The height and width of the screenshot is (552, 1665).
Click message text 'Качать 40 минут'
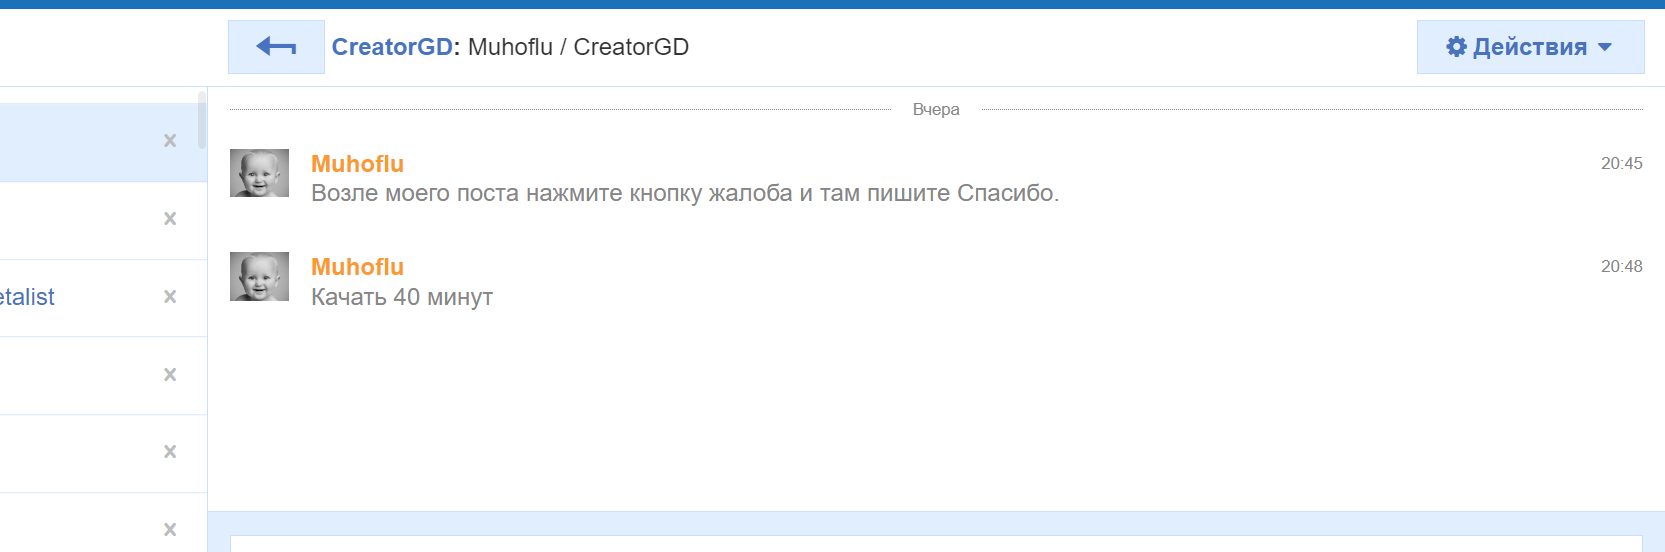402,297
